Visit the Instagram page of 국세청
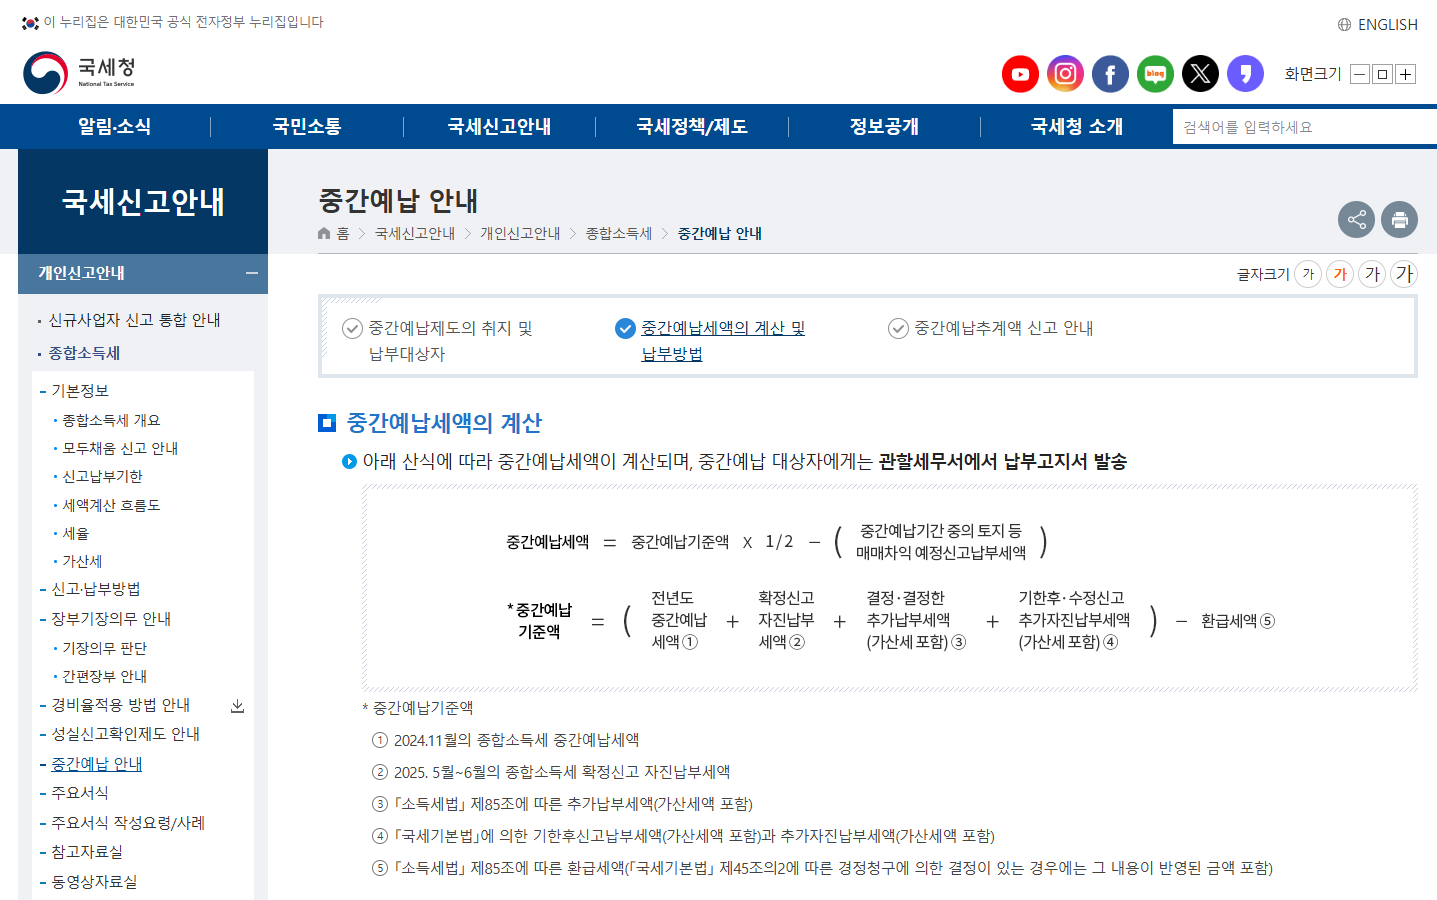 click(x=1065, y=73)
